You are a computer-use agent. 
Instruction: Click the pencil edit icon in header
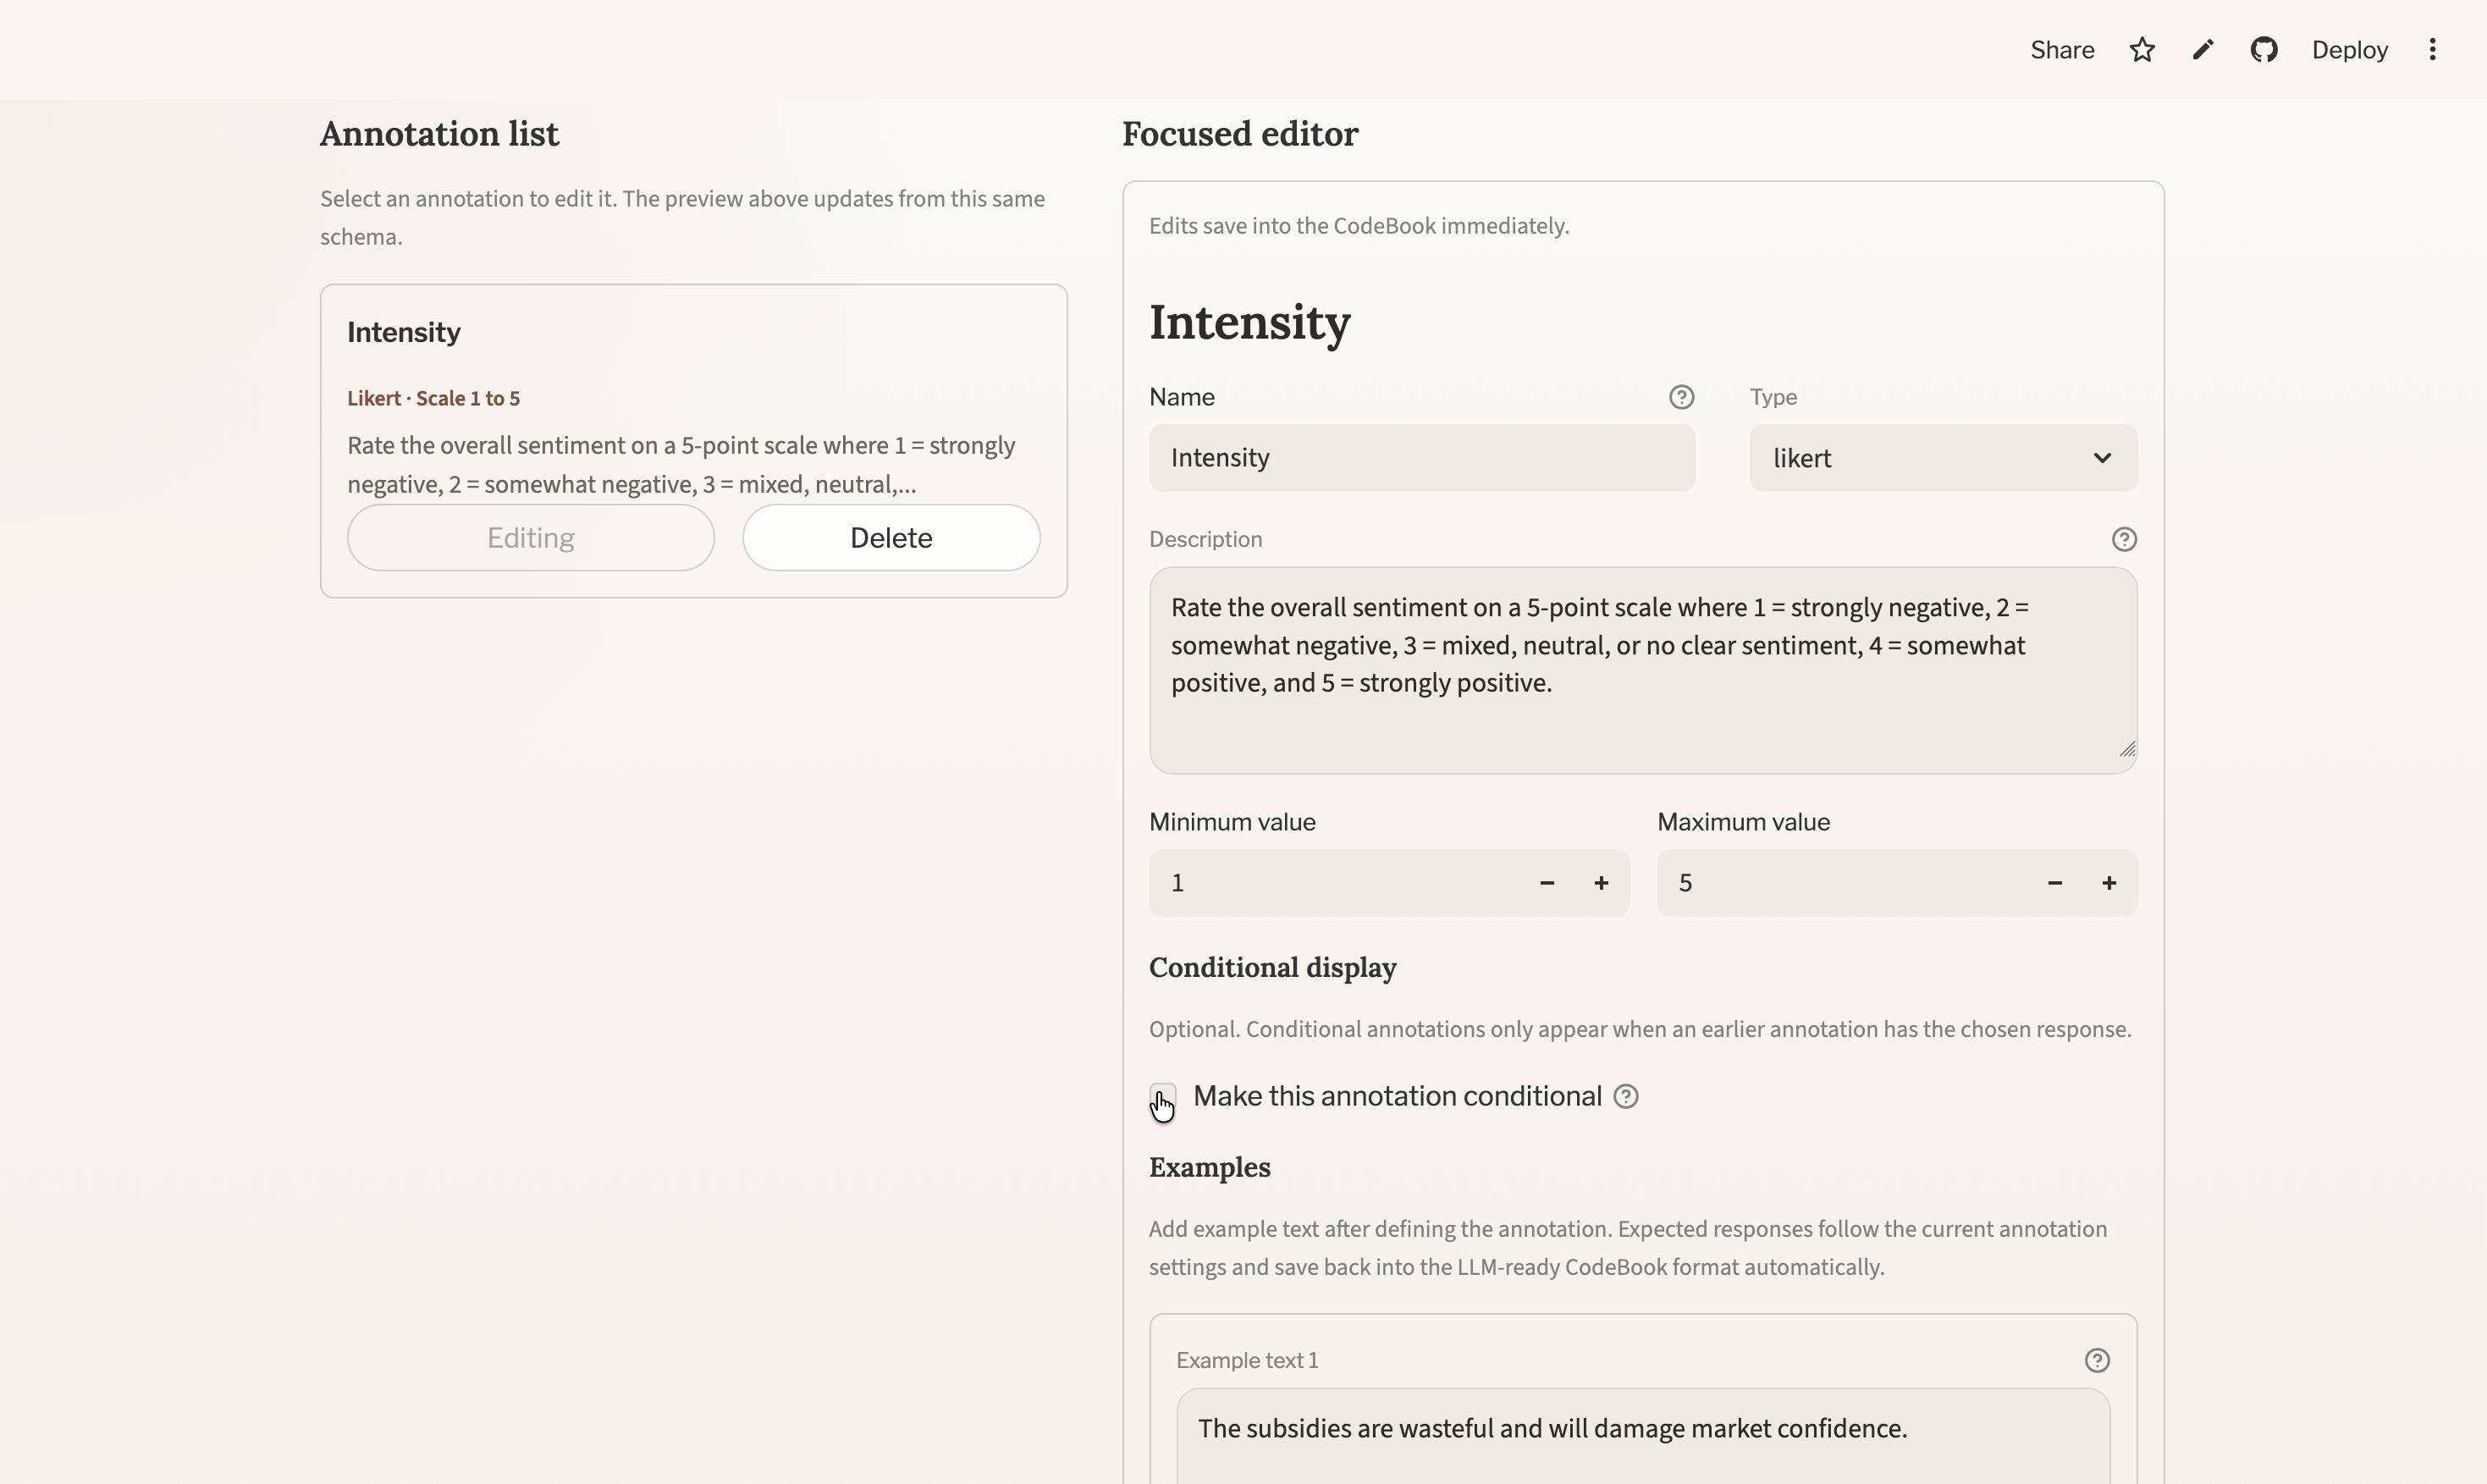pyautogui.click(x=2203, y=50)
